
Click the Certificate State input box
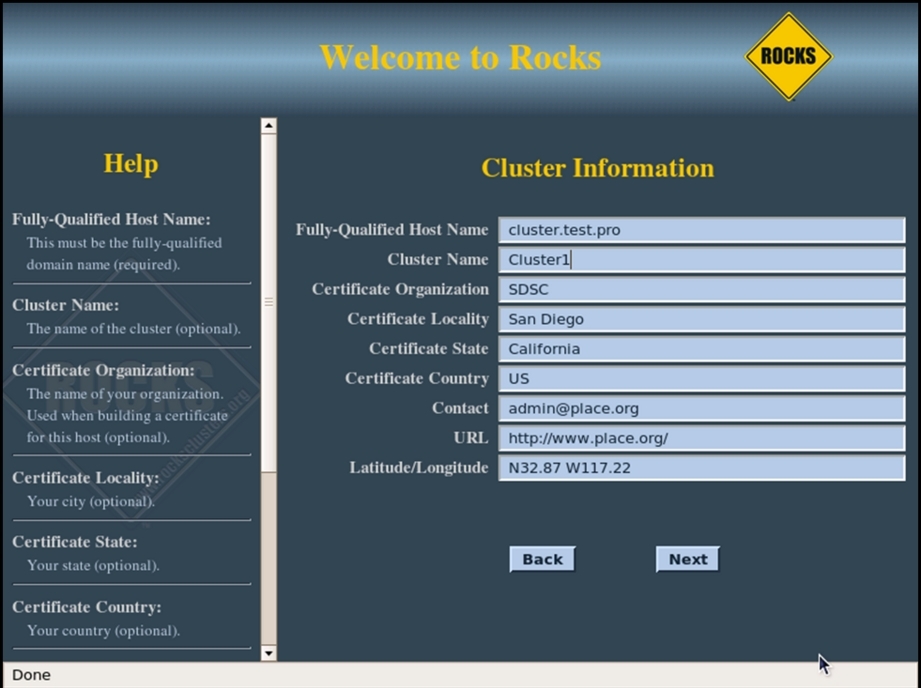(701, 349)
